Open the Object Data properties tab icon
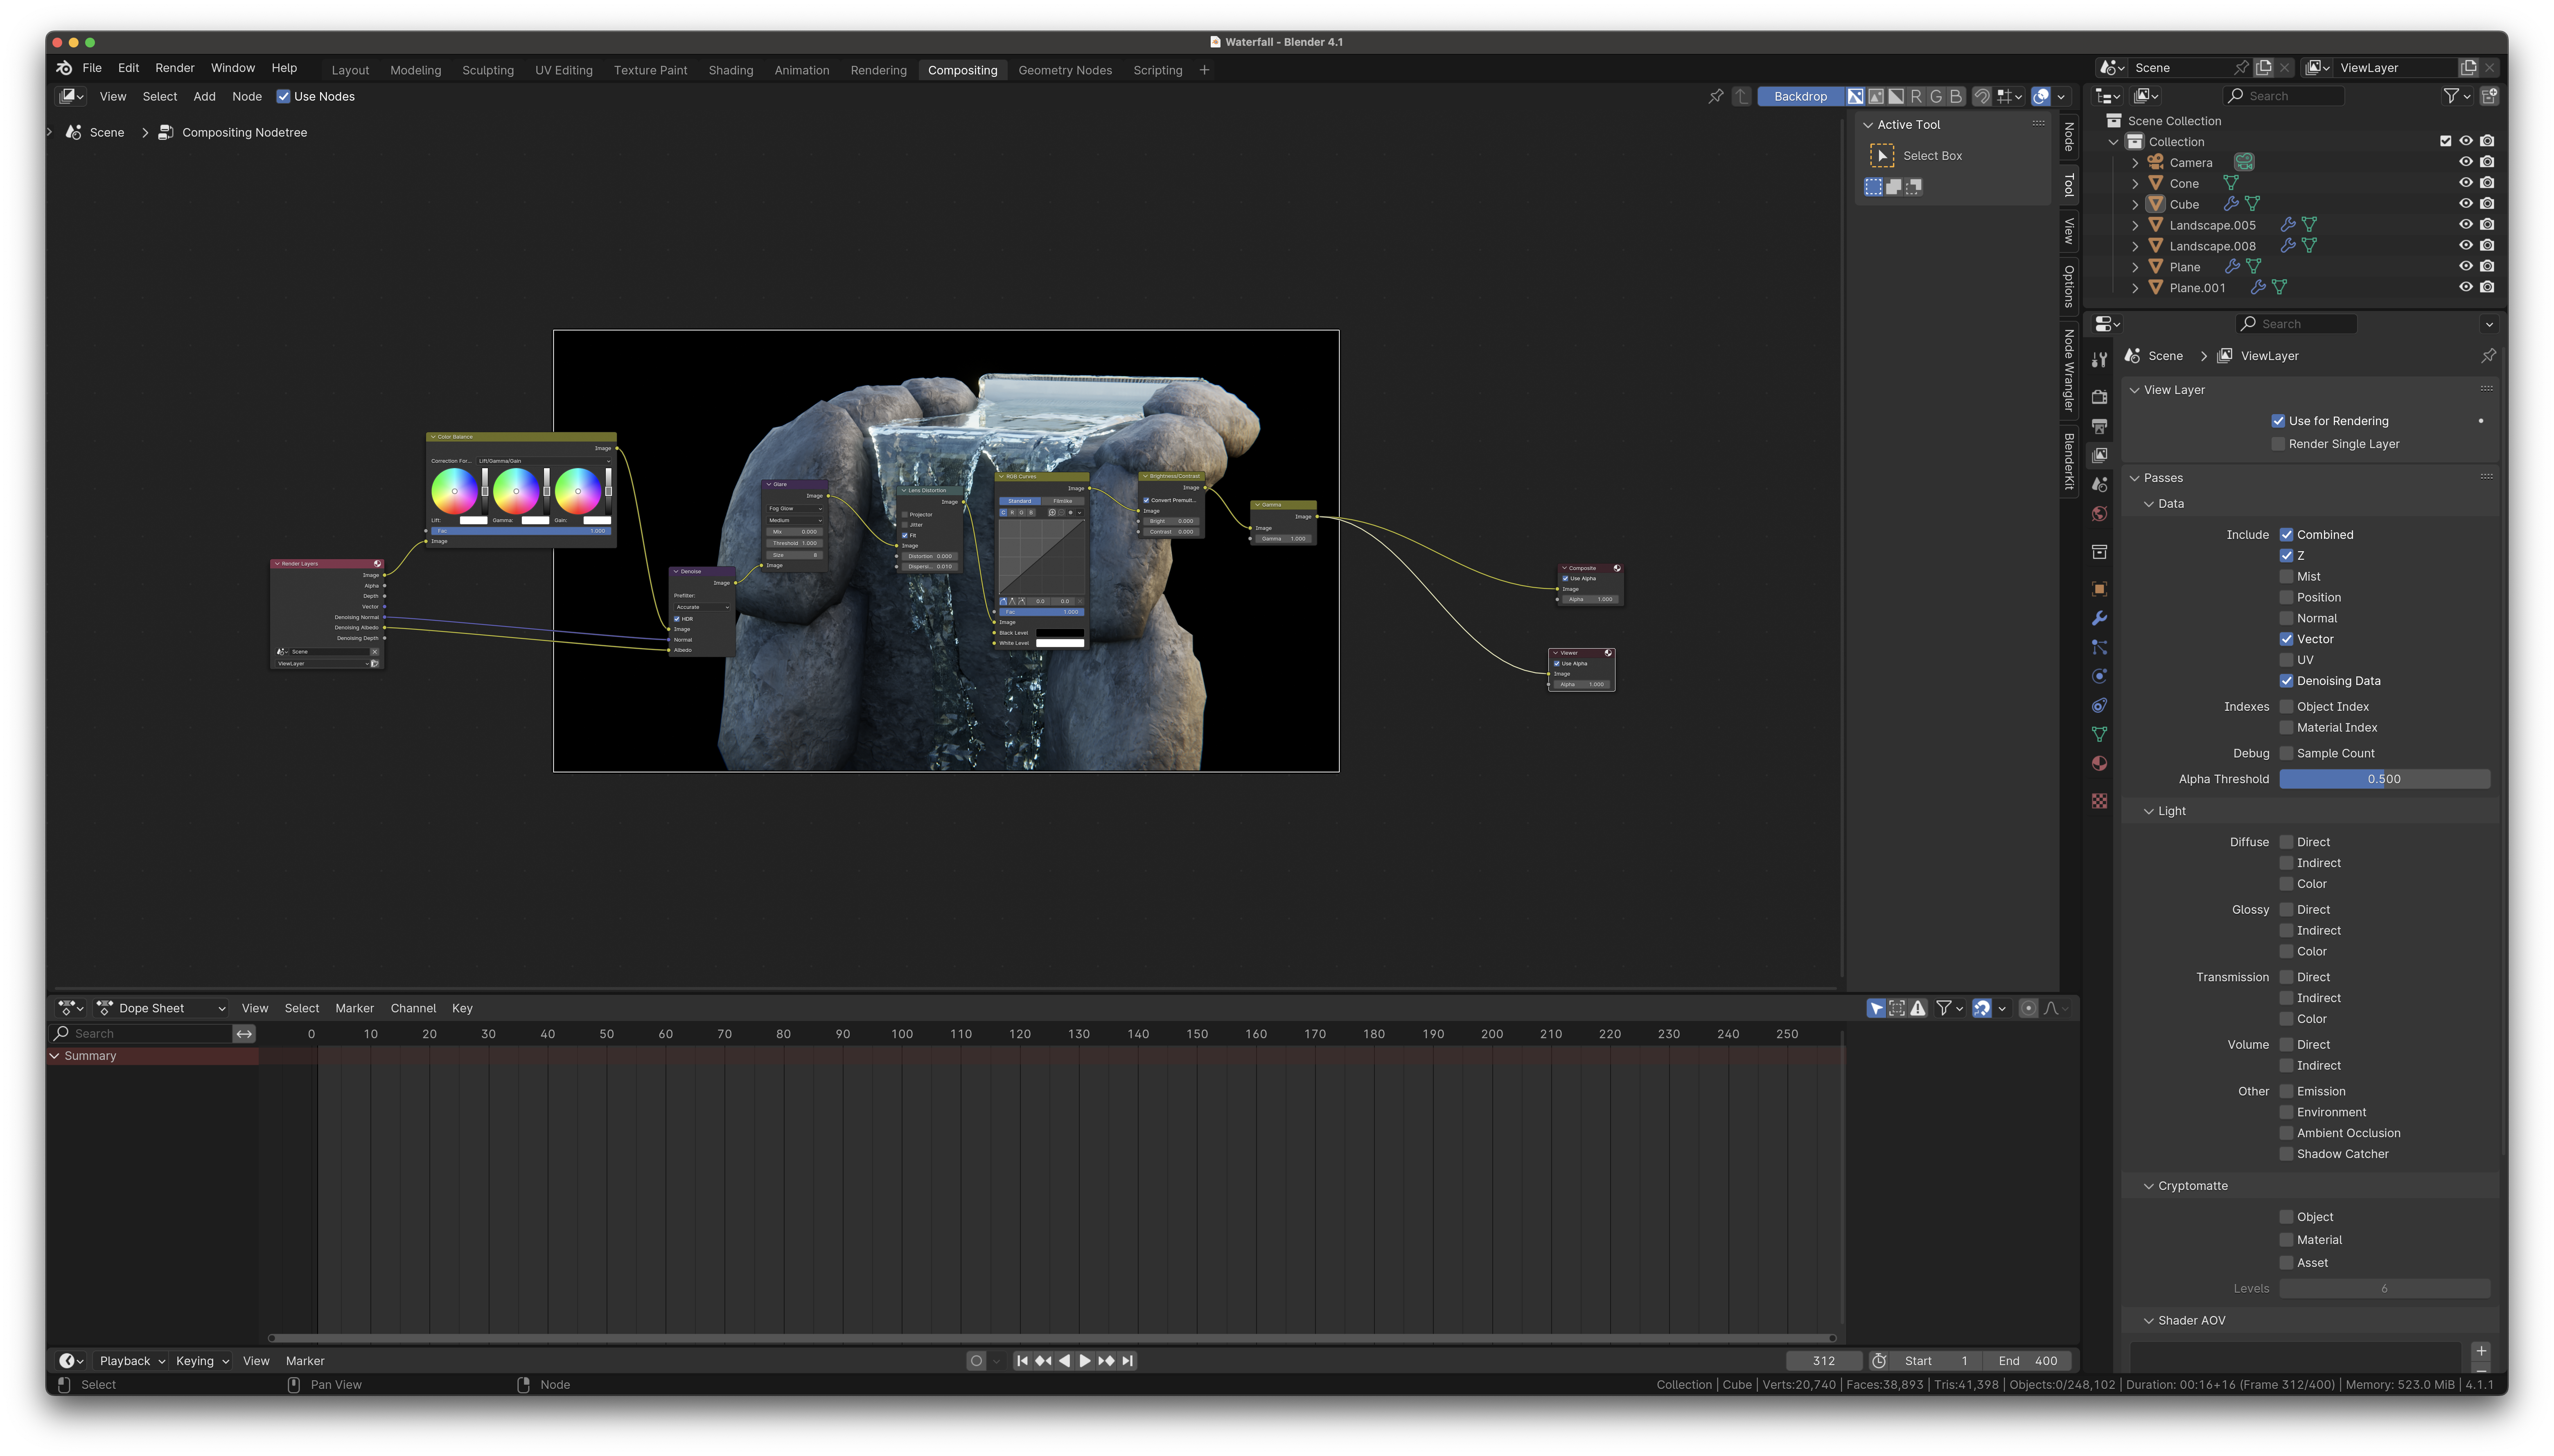 [2099, 734]
